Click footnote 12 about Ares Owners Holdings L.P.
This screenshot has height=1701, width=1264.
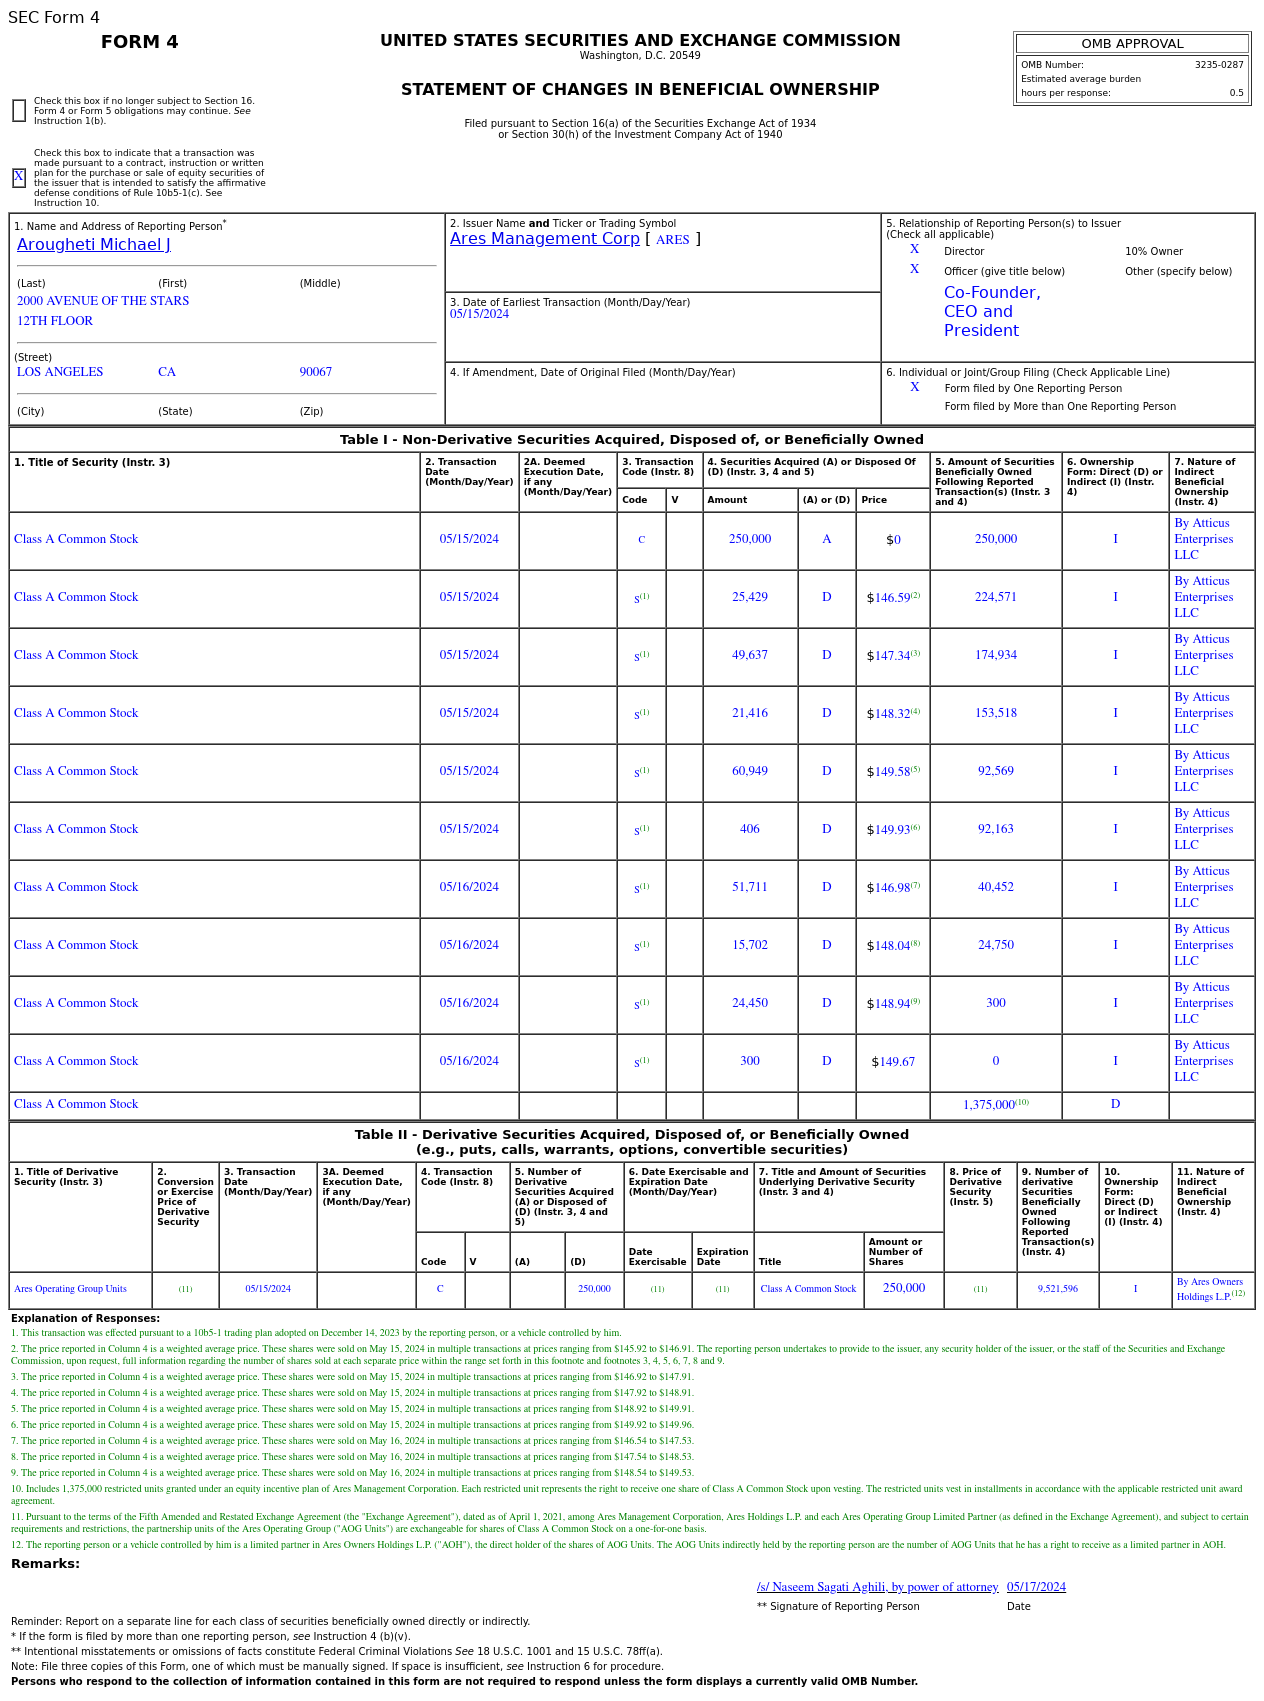pyautogui.click(x=618, y=1545)
